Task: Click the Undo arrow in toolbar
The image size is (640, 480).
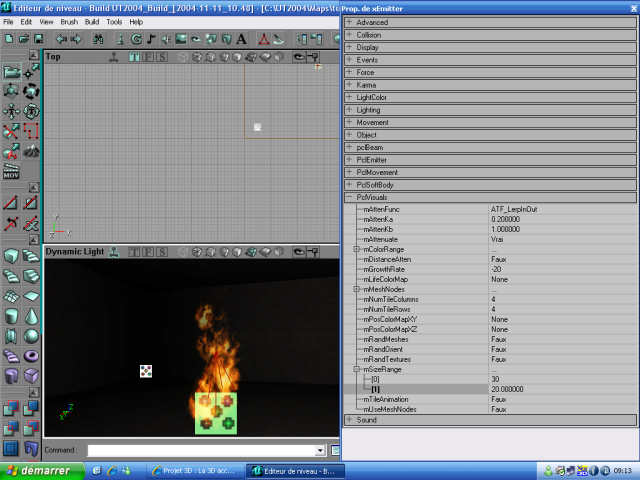Action: (60, 39)
